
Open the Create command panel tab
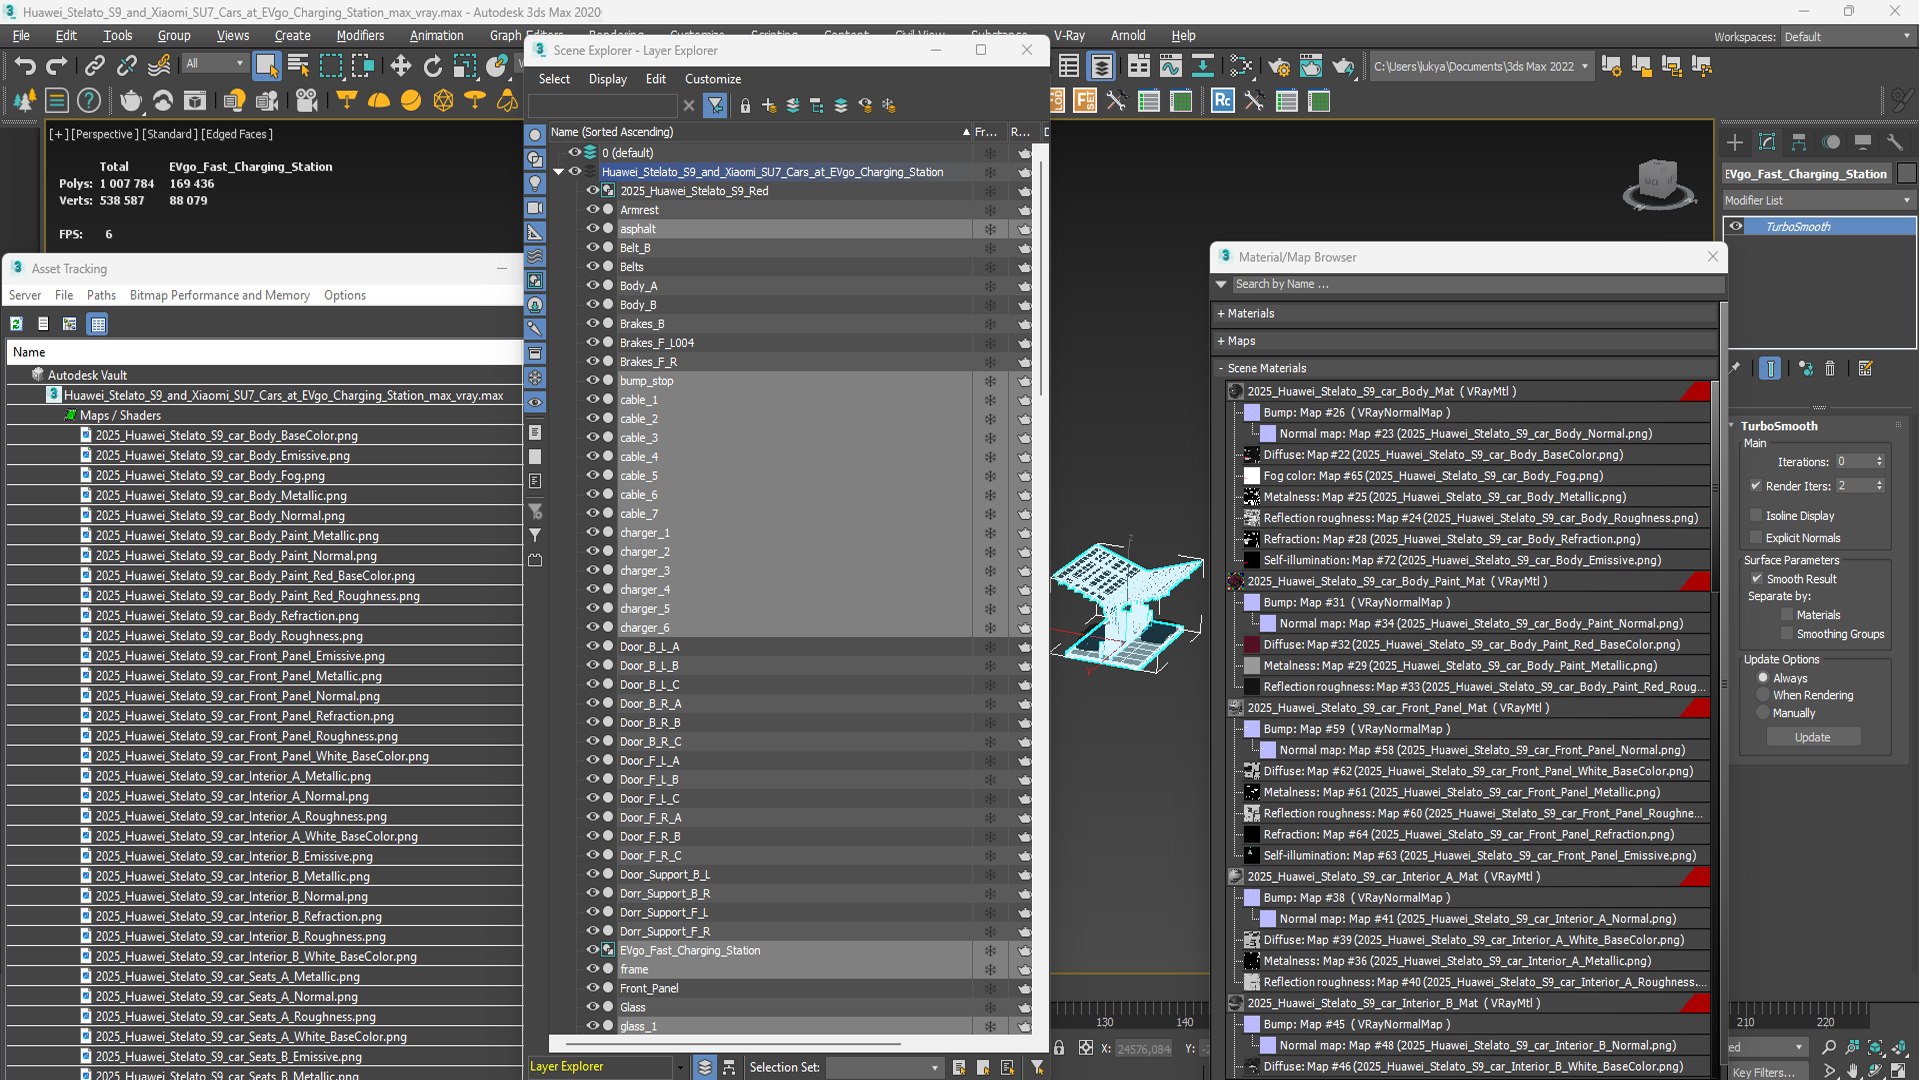click(1735, 142)
